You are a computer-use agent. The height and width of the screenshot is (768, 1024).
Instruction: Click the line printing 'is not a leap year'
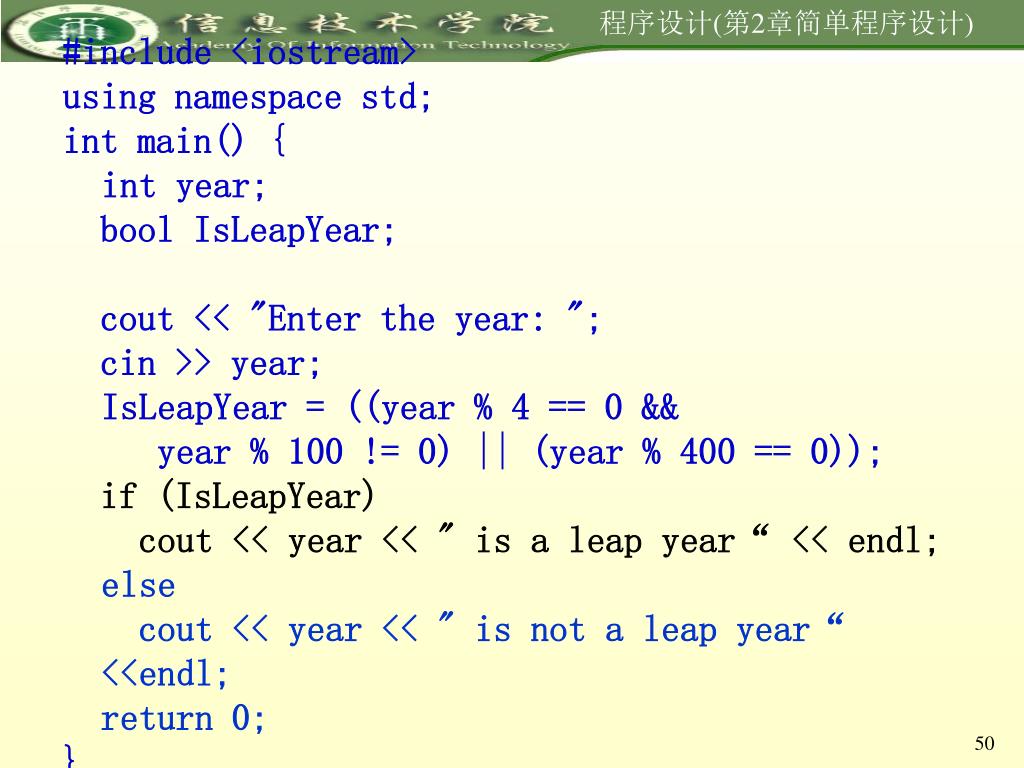click(x=491, y=630)
